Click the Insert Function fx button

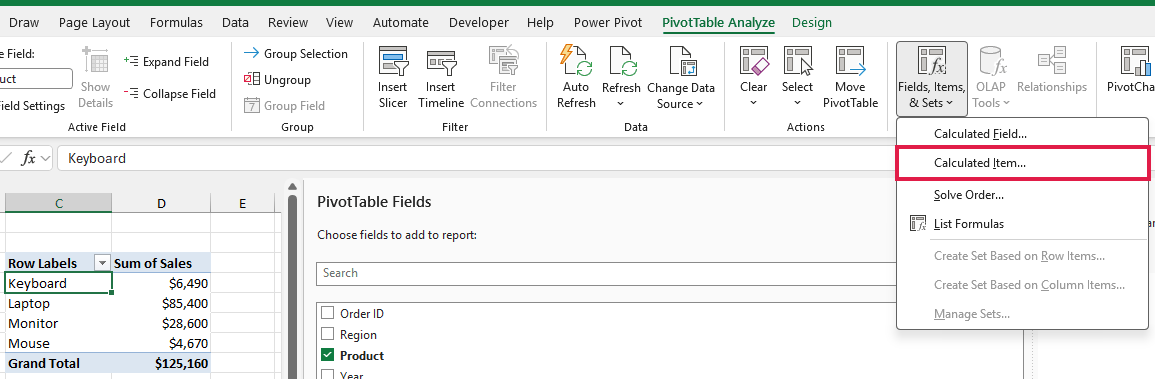(29, 158)
